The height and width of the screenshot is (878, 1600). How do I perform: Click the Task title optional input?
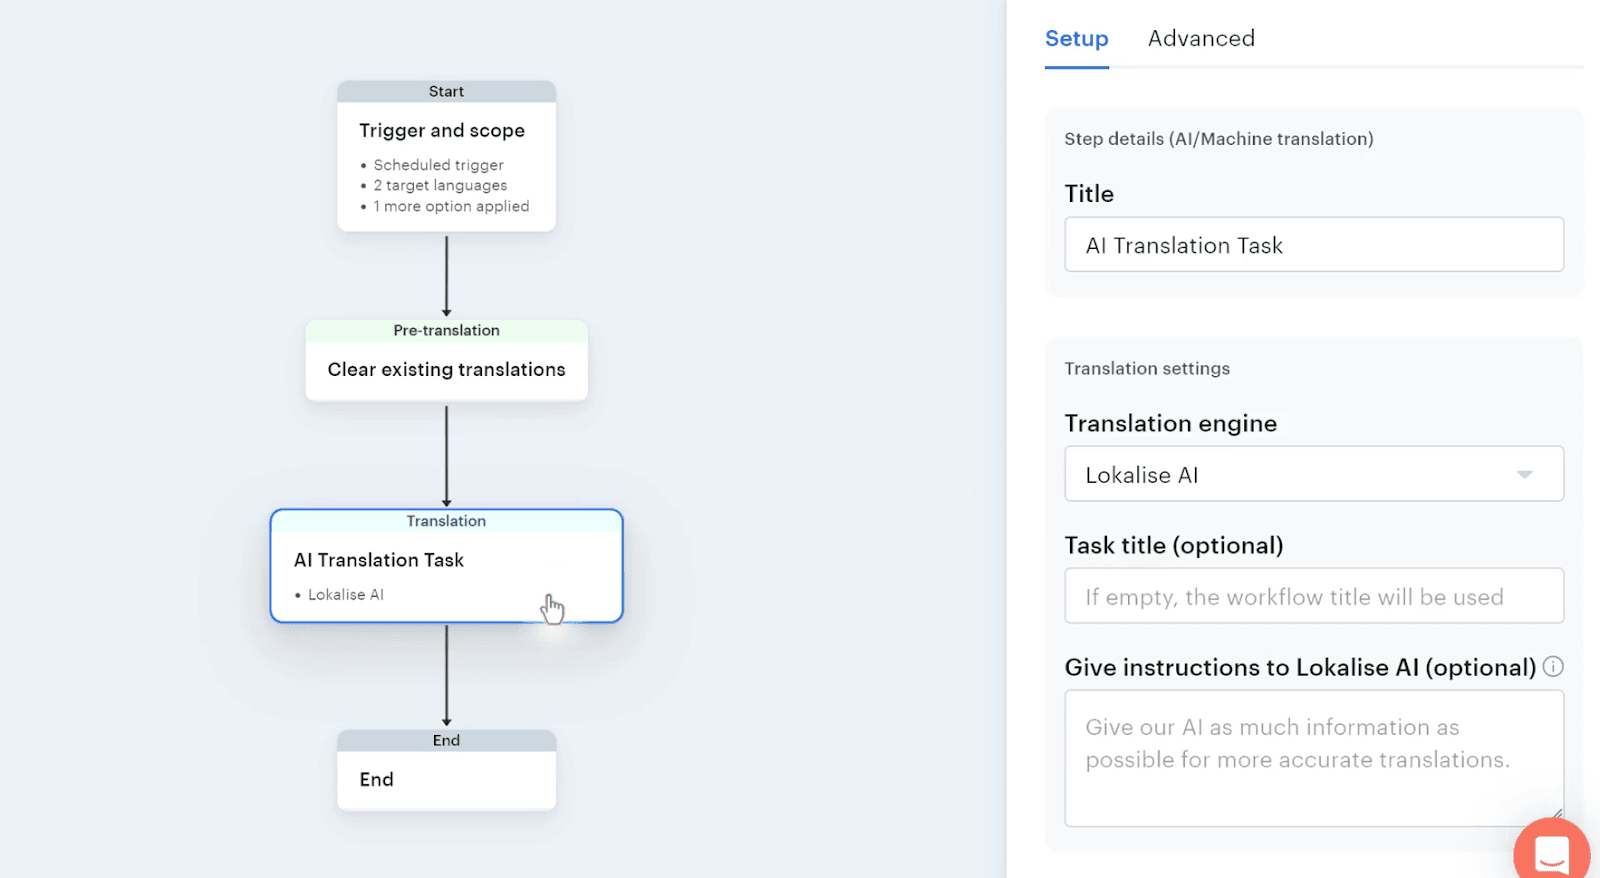pos(1313,596)
